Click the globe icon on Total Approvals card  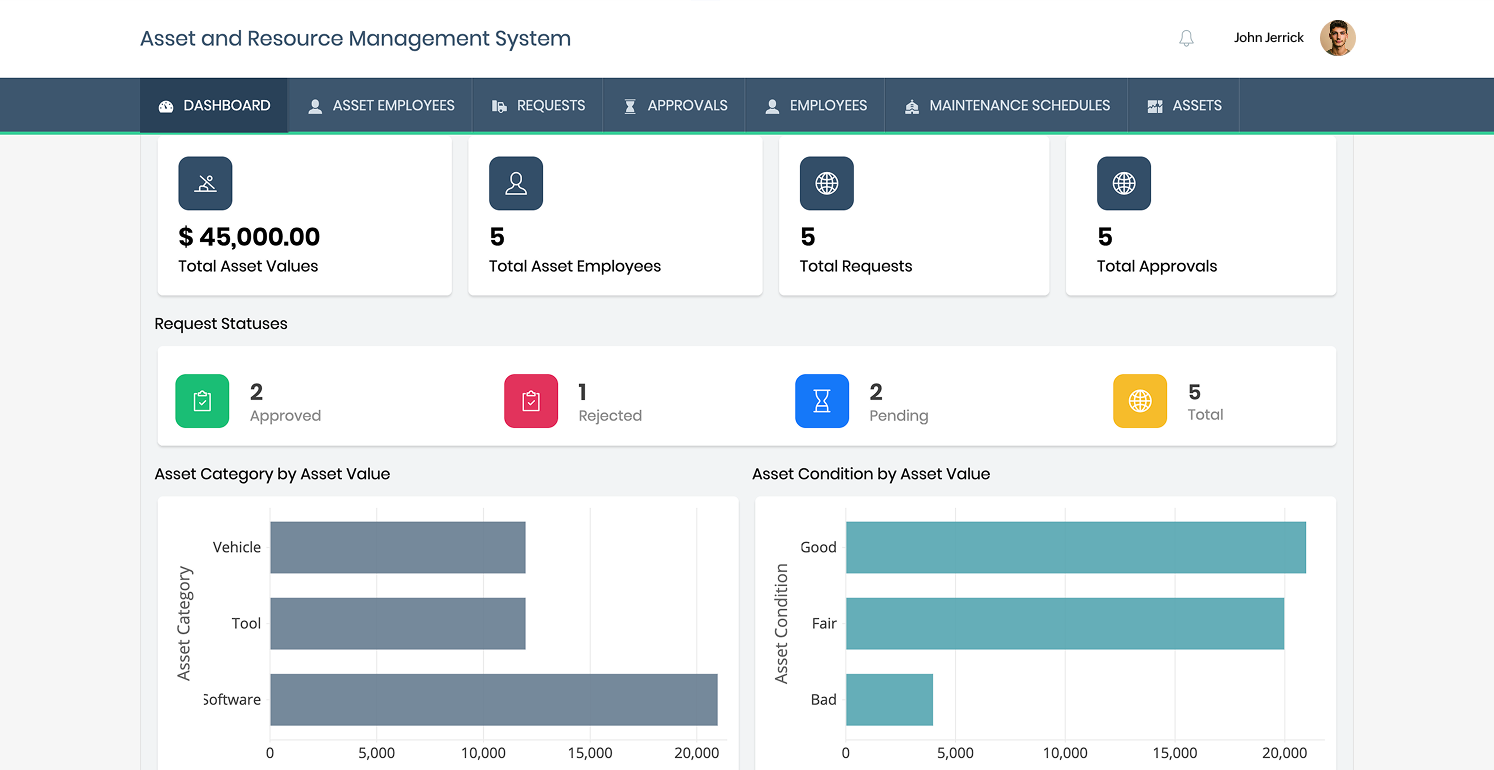1124,183
